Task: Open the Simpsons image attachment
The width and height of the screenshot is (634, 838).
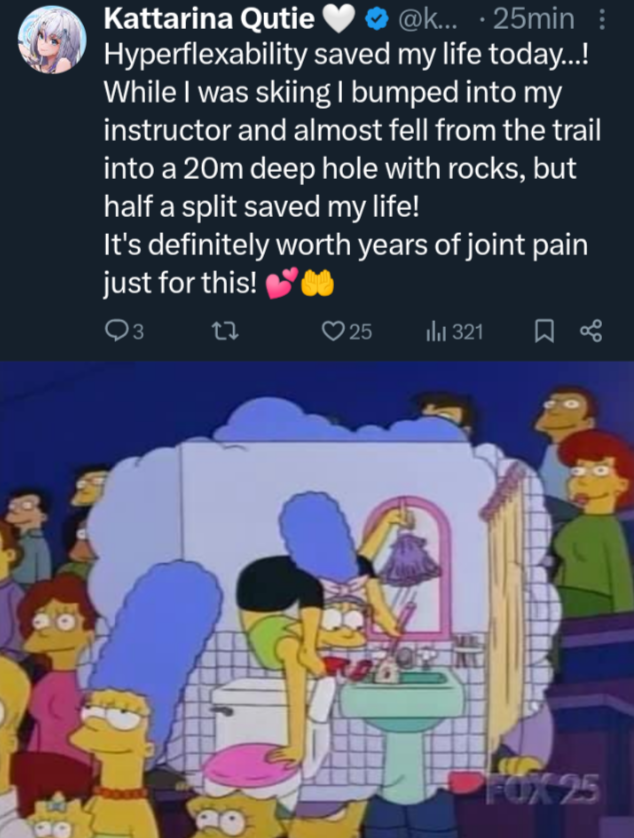Action: [317, 599]
